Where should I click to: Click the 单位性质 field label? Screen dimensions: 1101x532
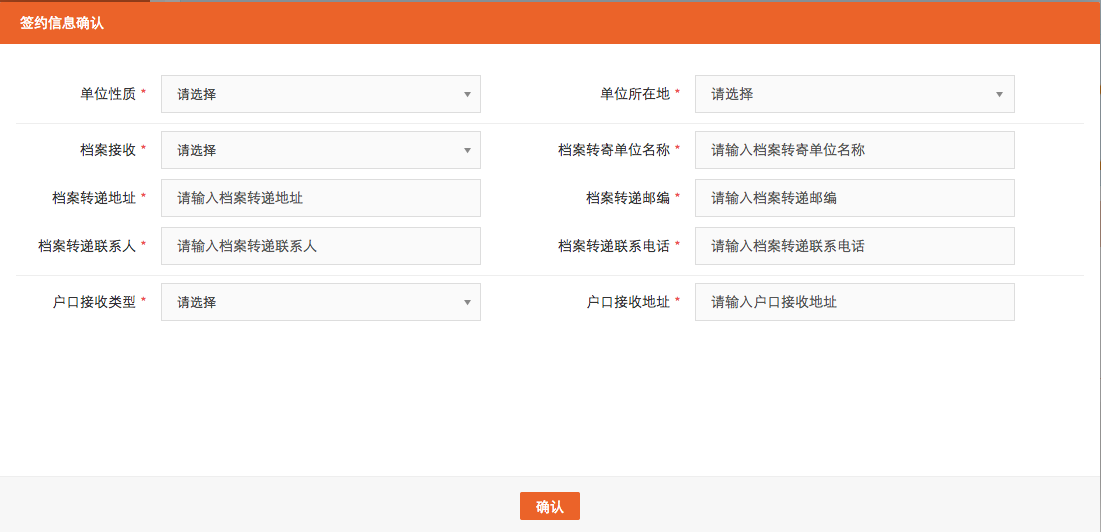pyautogui.click(x=108, y=94)
